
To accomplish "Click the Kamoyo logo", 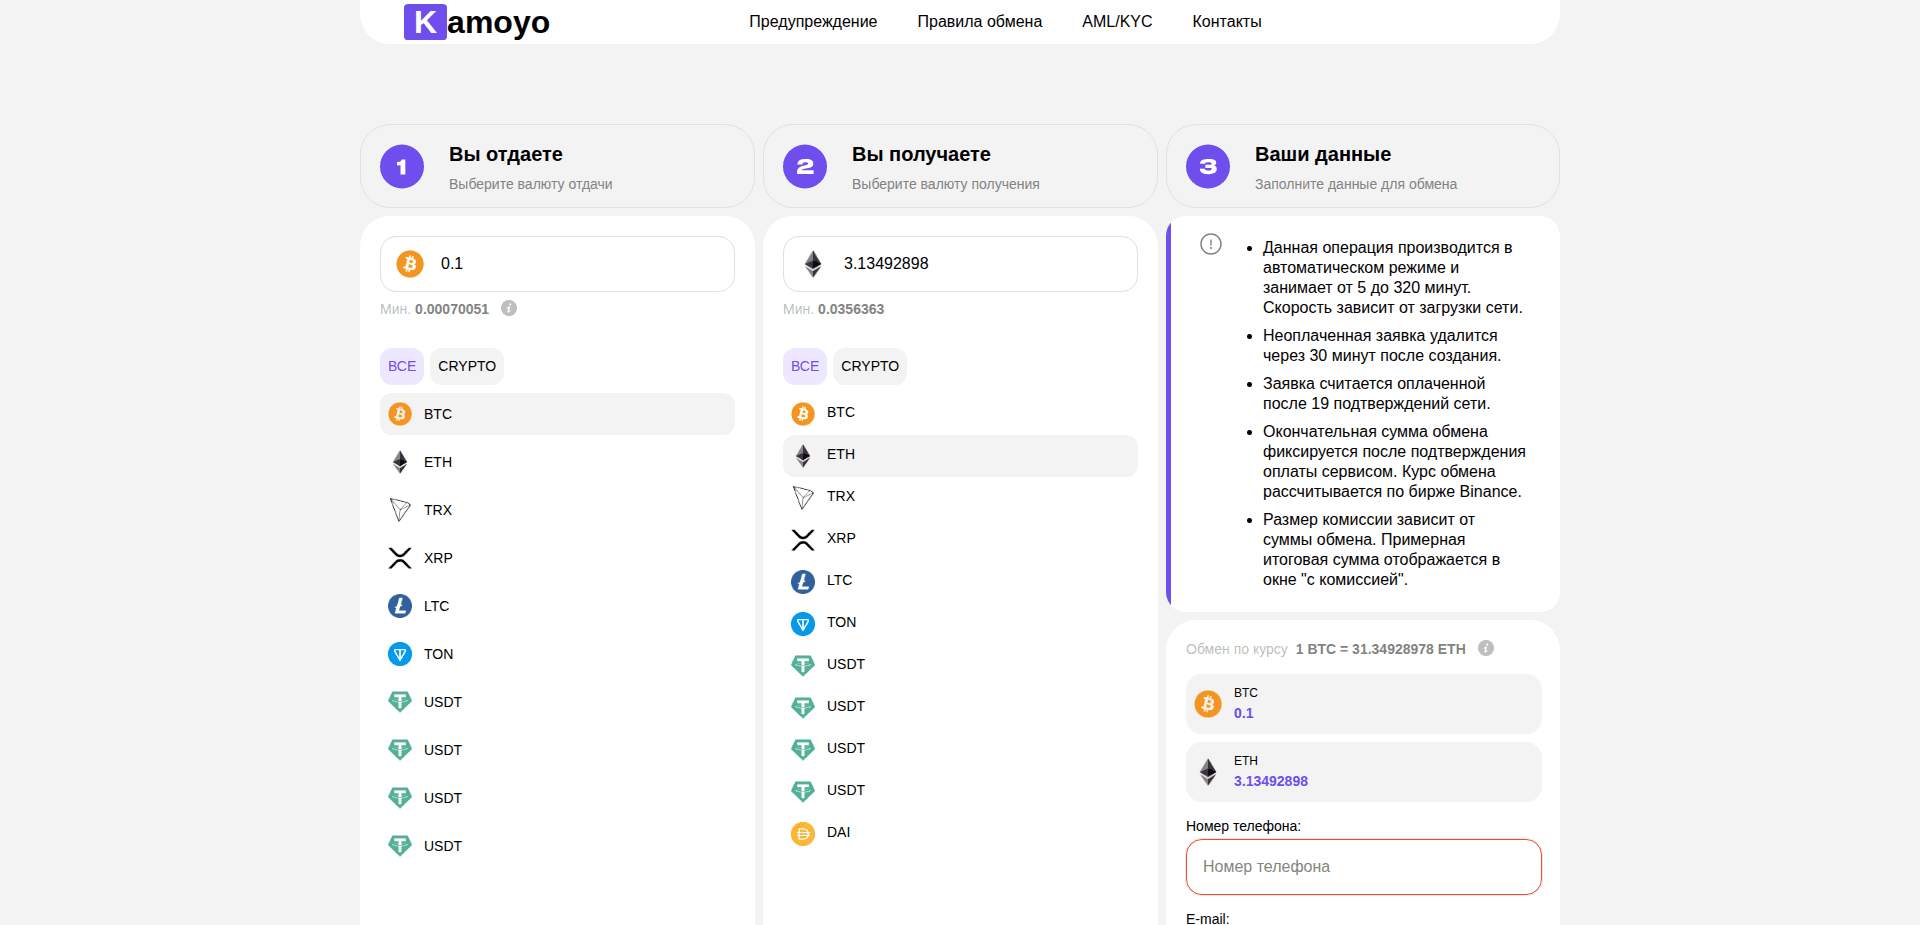I will click(x=476, y=22).
